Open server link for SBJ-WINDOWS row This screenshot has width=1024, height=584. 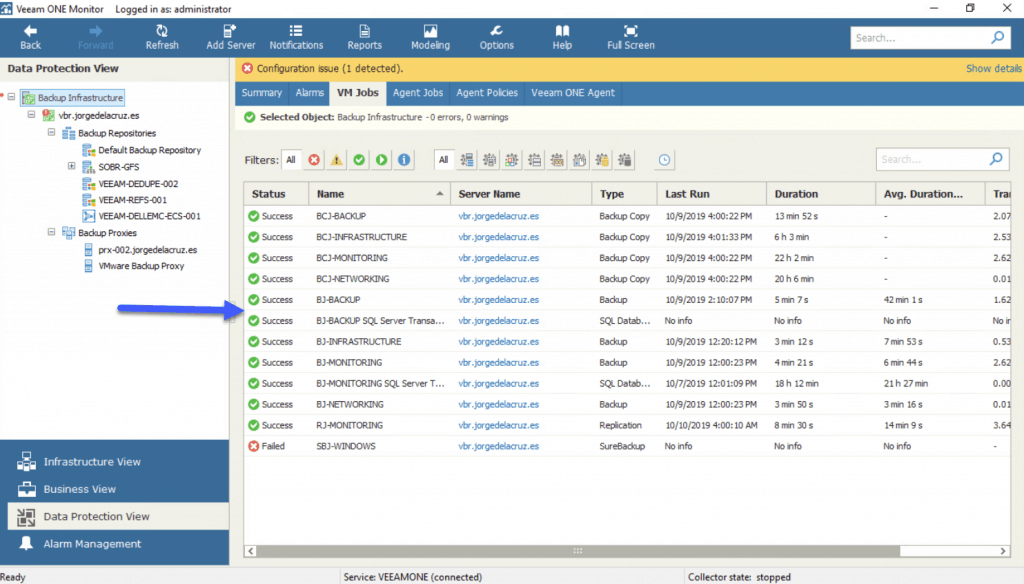pyautogui.click(x=498, y=446)
